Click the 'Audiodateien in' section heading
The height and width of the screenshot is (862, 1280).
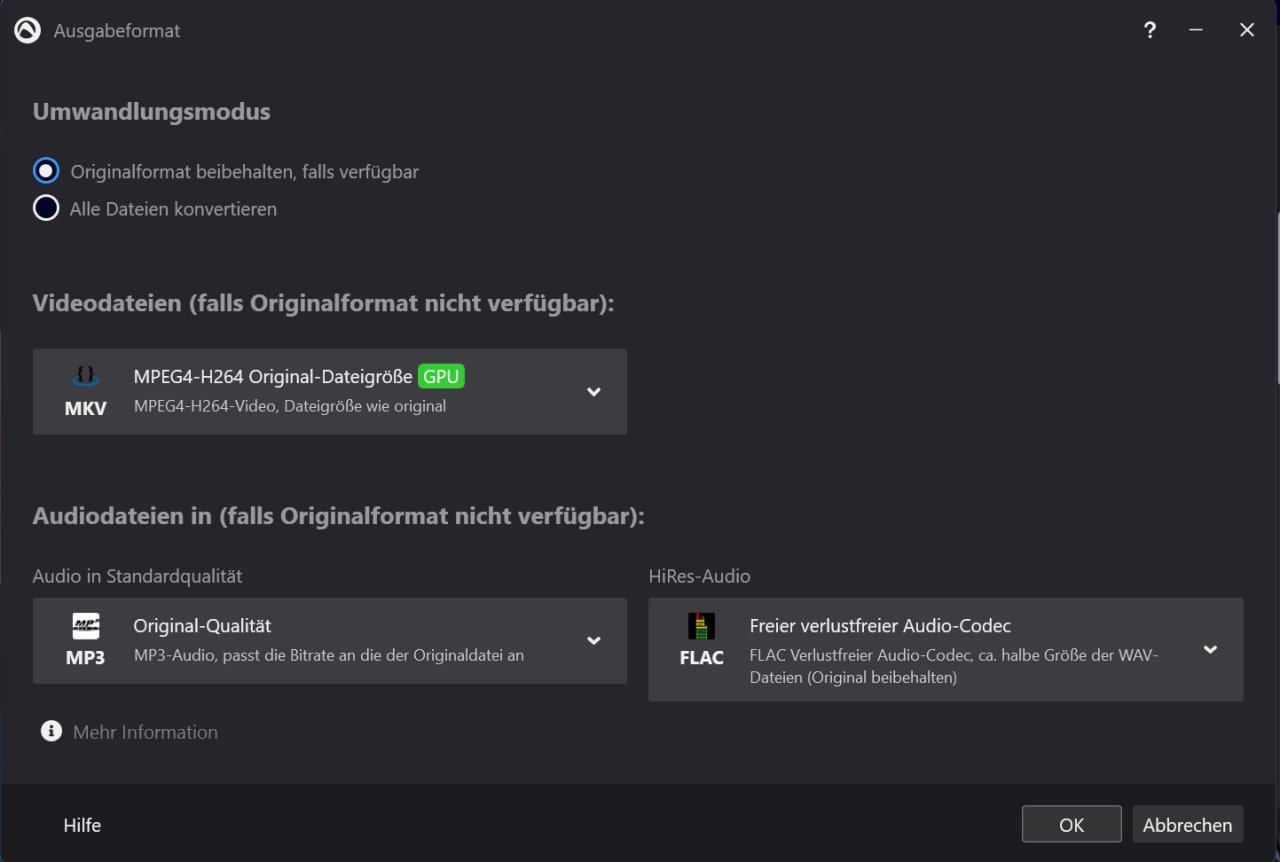pyautogui.click(x=338, y=516)
